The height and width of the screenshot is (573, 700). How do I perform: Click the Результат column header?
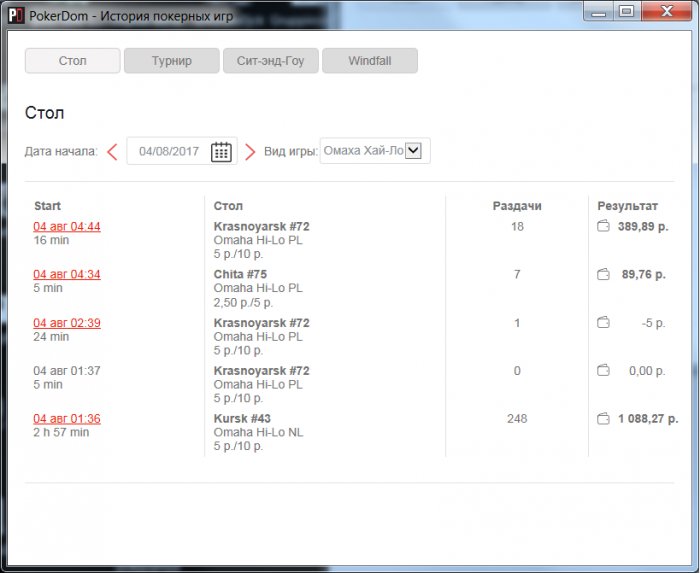coord(628,206)
